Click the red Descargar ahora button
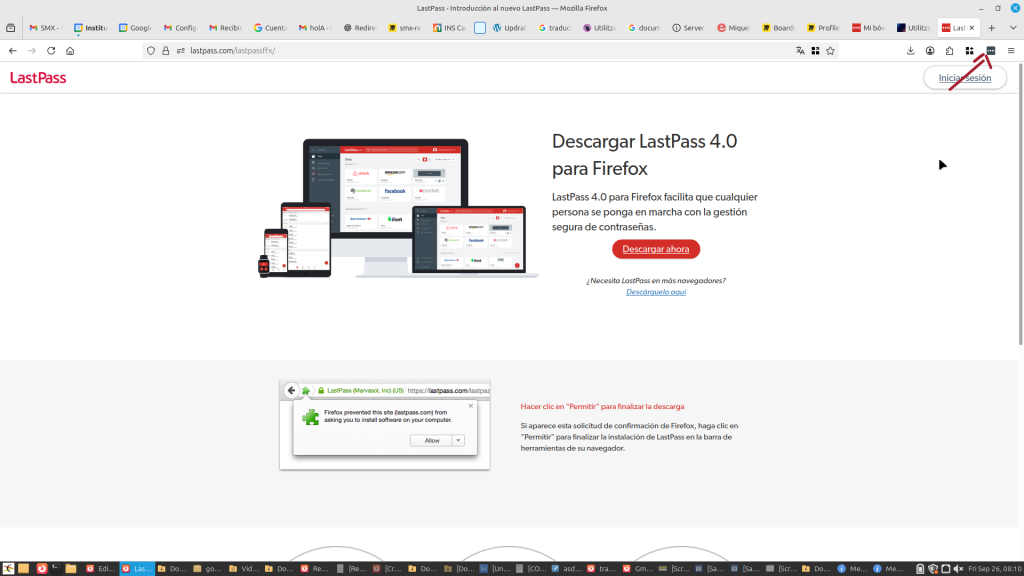 pyautogui.click(x=656, y=249)
